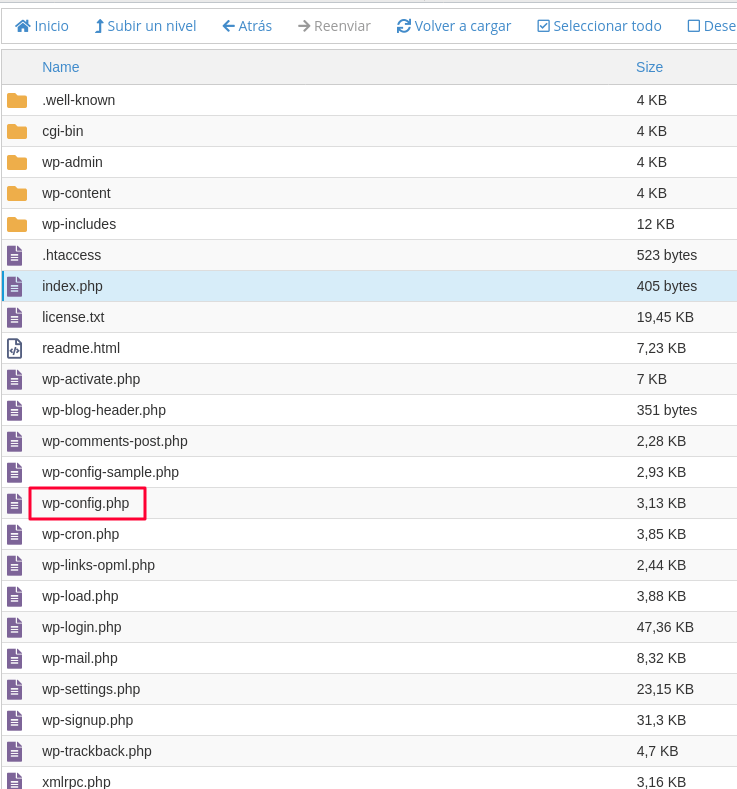Select the wp-includes folder icon
Screen dimensions: 737x789
[x=17, y=224]
